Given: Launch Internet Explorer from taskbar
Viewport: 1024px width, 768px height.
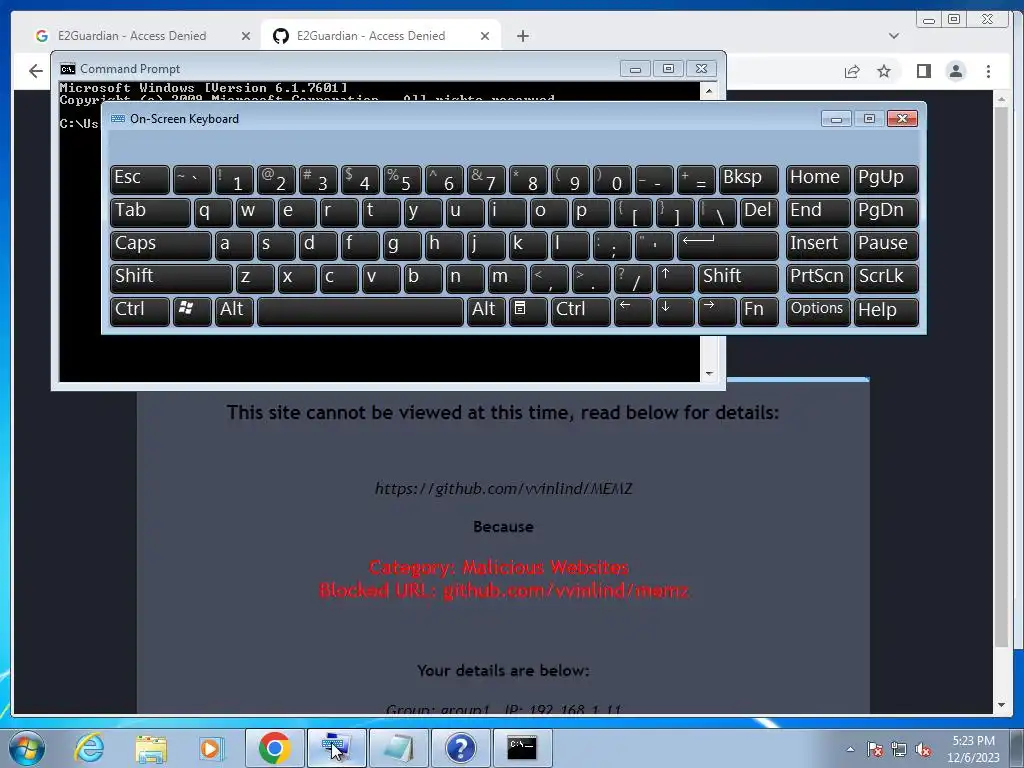Looking at the screenshot, I should pyautogui.click(x=89, y=748).
